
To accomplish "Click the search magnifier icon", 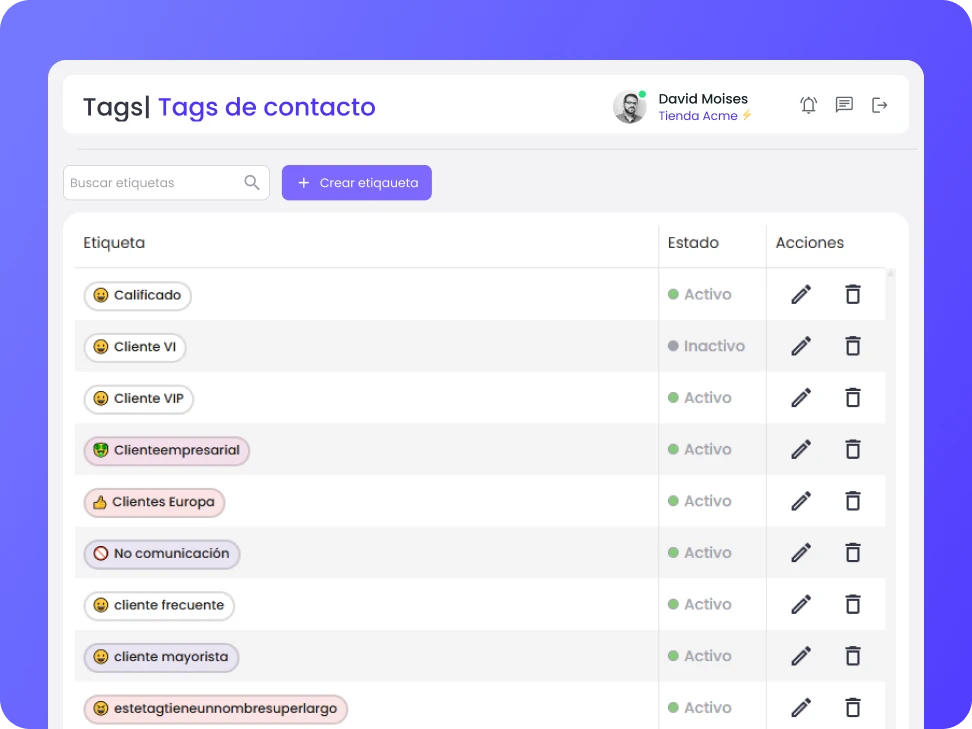I will click(x=251, y=182).
